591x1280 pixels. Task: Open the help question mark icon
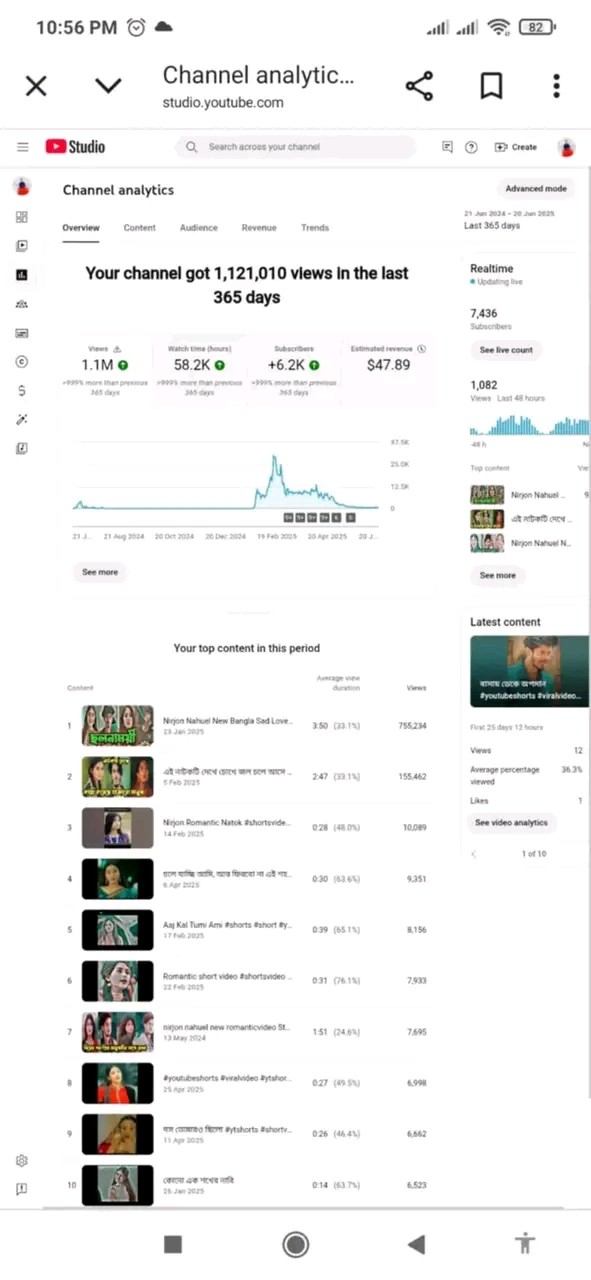click(471, 147)
